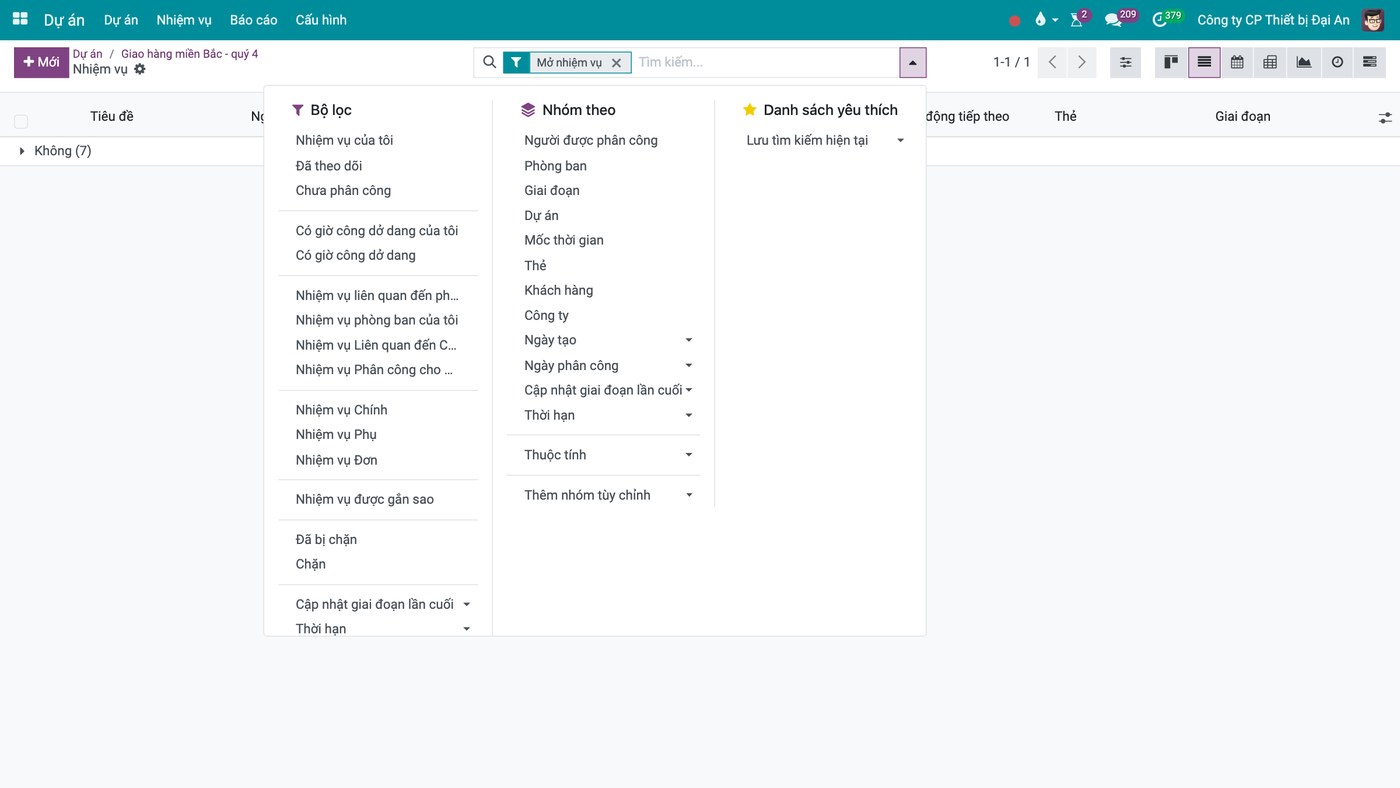
Task: Open the hourglass icon with badge 2
Action: tap(1078, 19)
